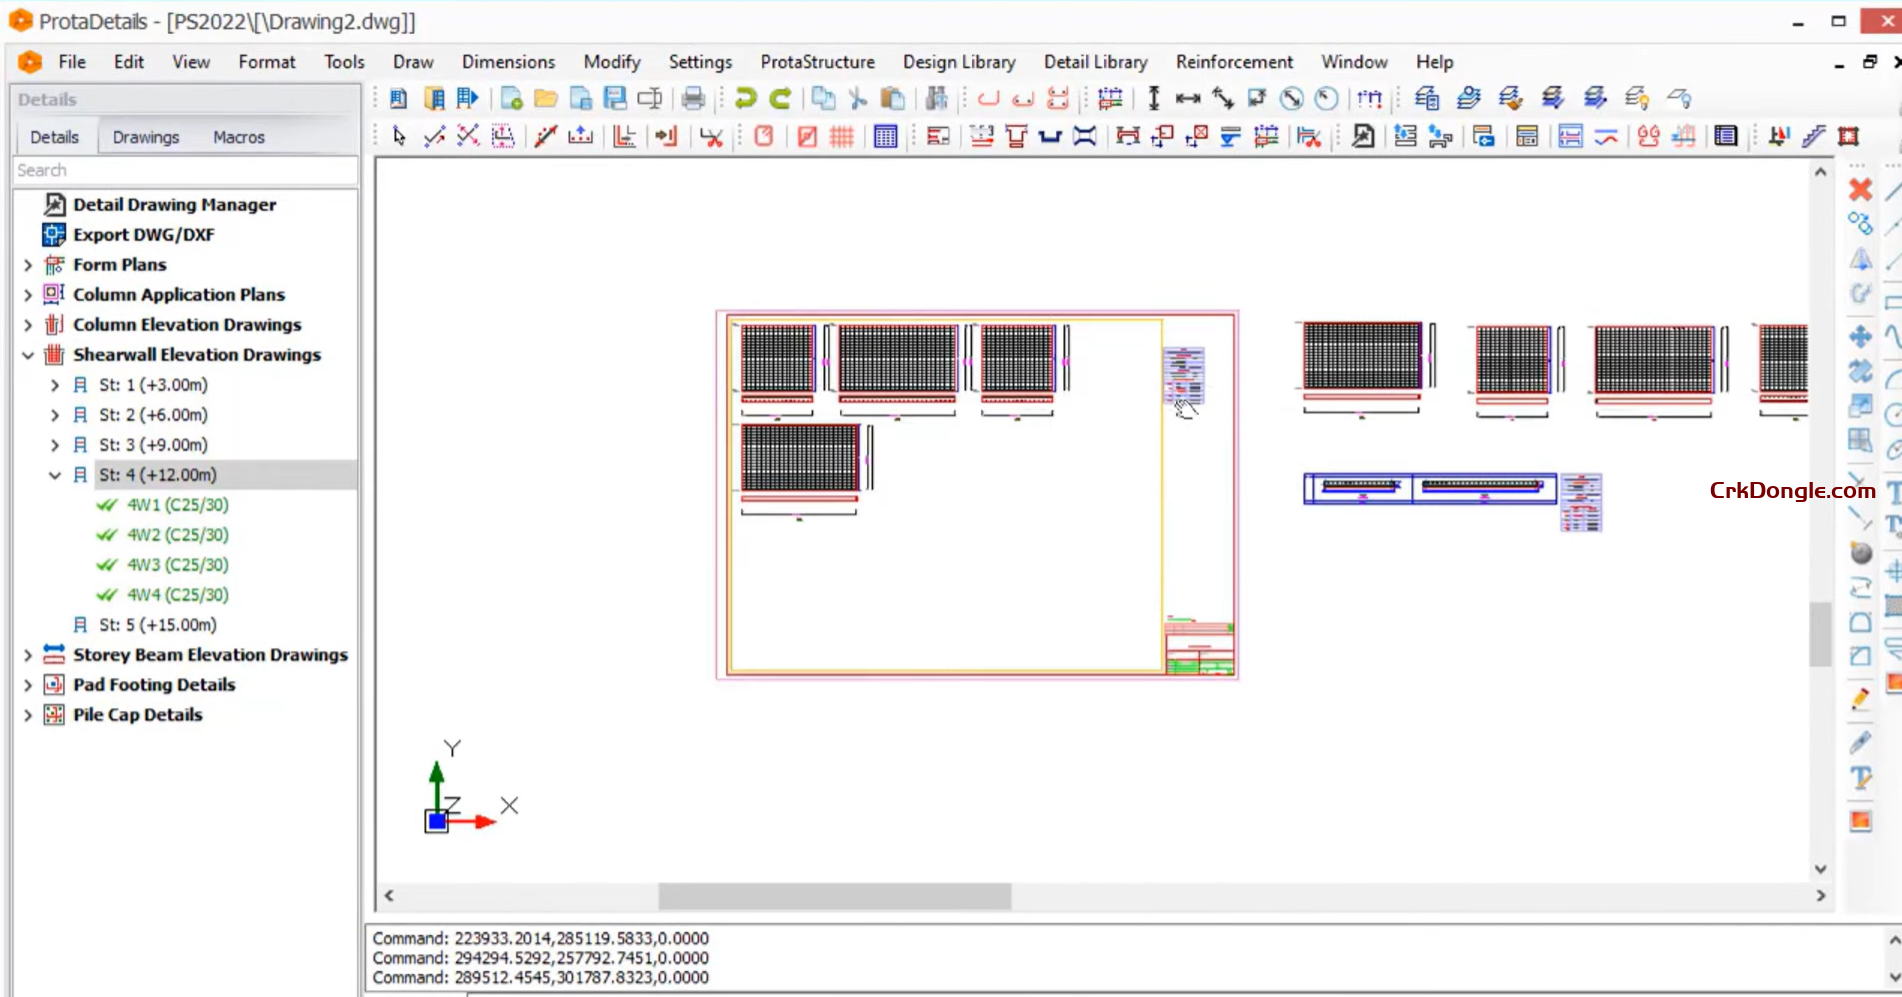
Task: Click the Print icon in the toolbar
Action: [x=693, y=98]
